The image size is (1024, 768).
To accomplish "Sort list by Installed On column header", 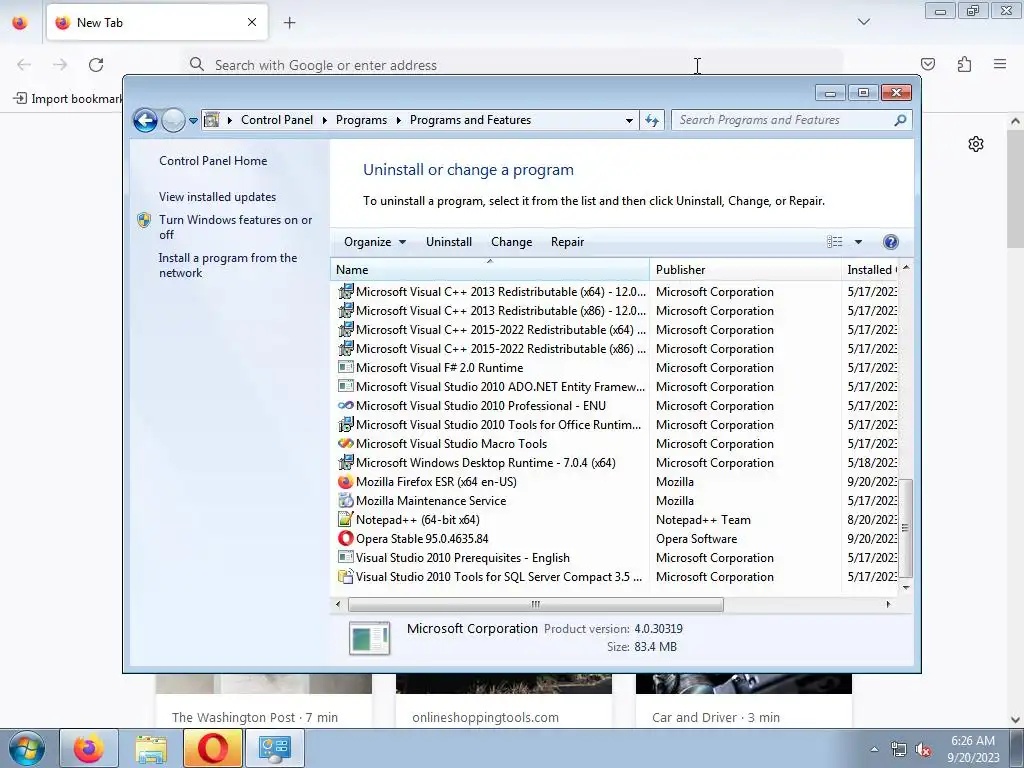I will [x=872, y=270].
